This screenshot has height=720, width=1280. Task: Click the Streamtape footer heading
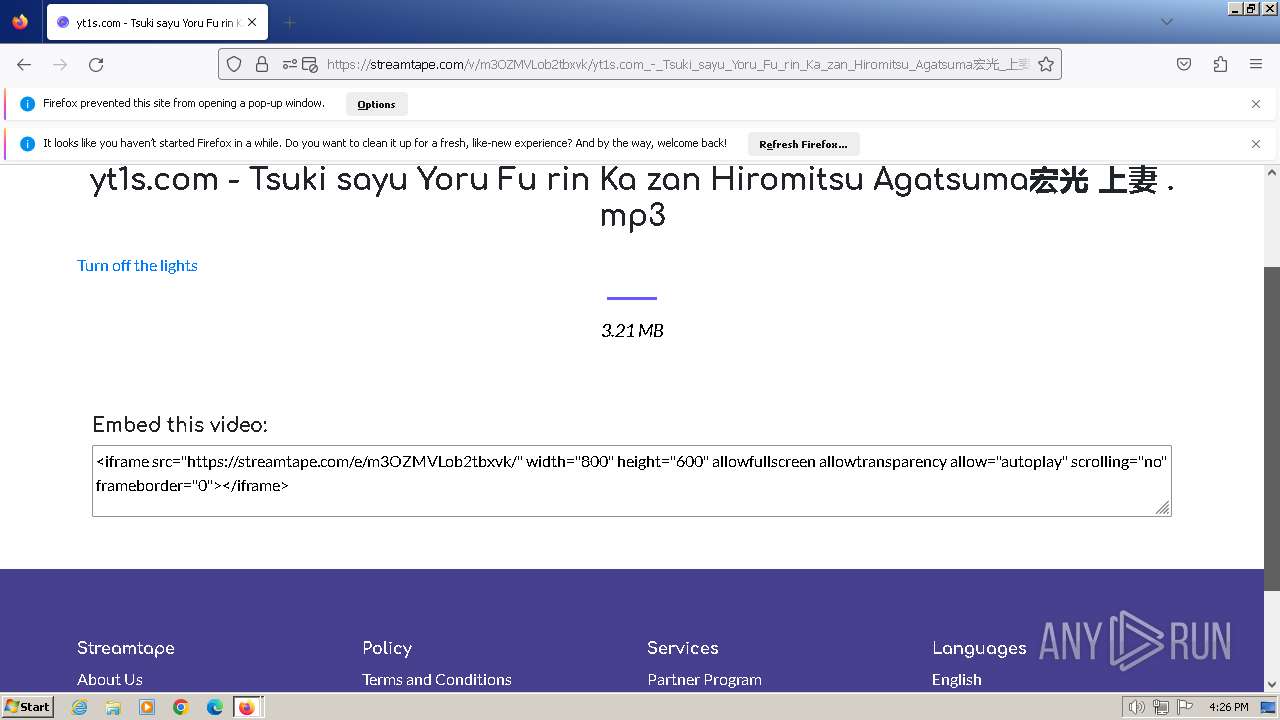pos(126,648)
